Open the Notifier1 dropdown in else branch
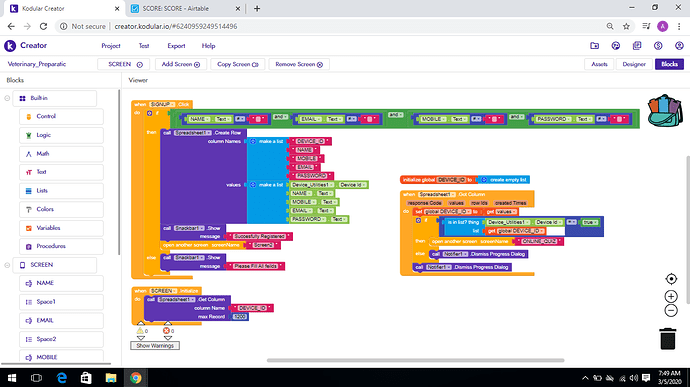Viewport: 690px width, 387px height. (x=455, y=254)
